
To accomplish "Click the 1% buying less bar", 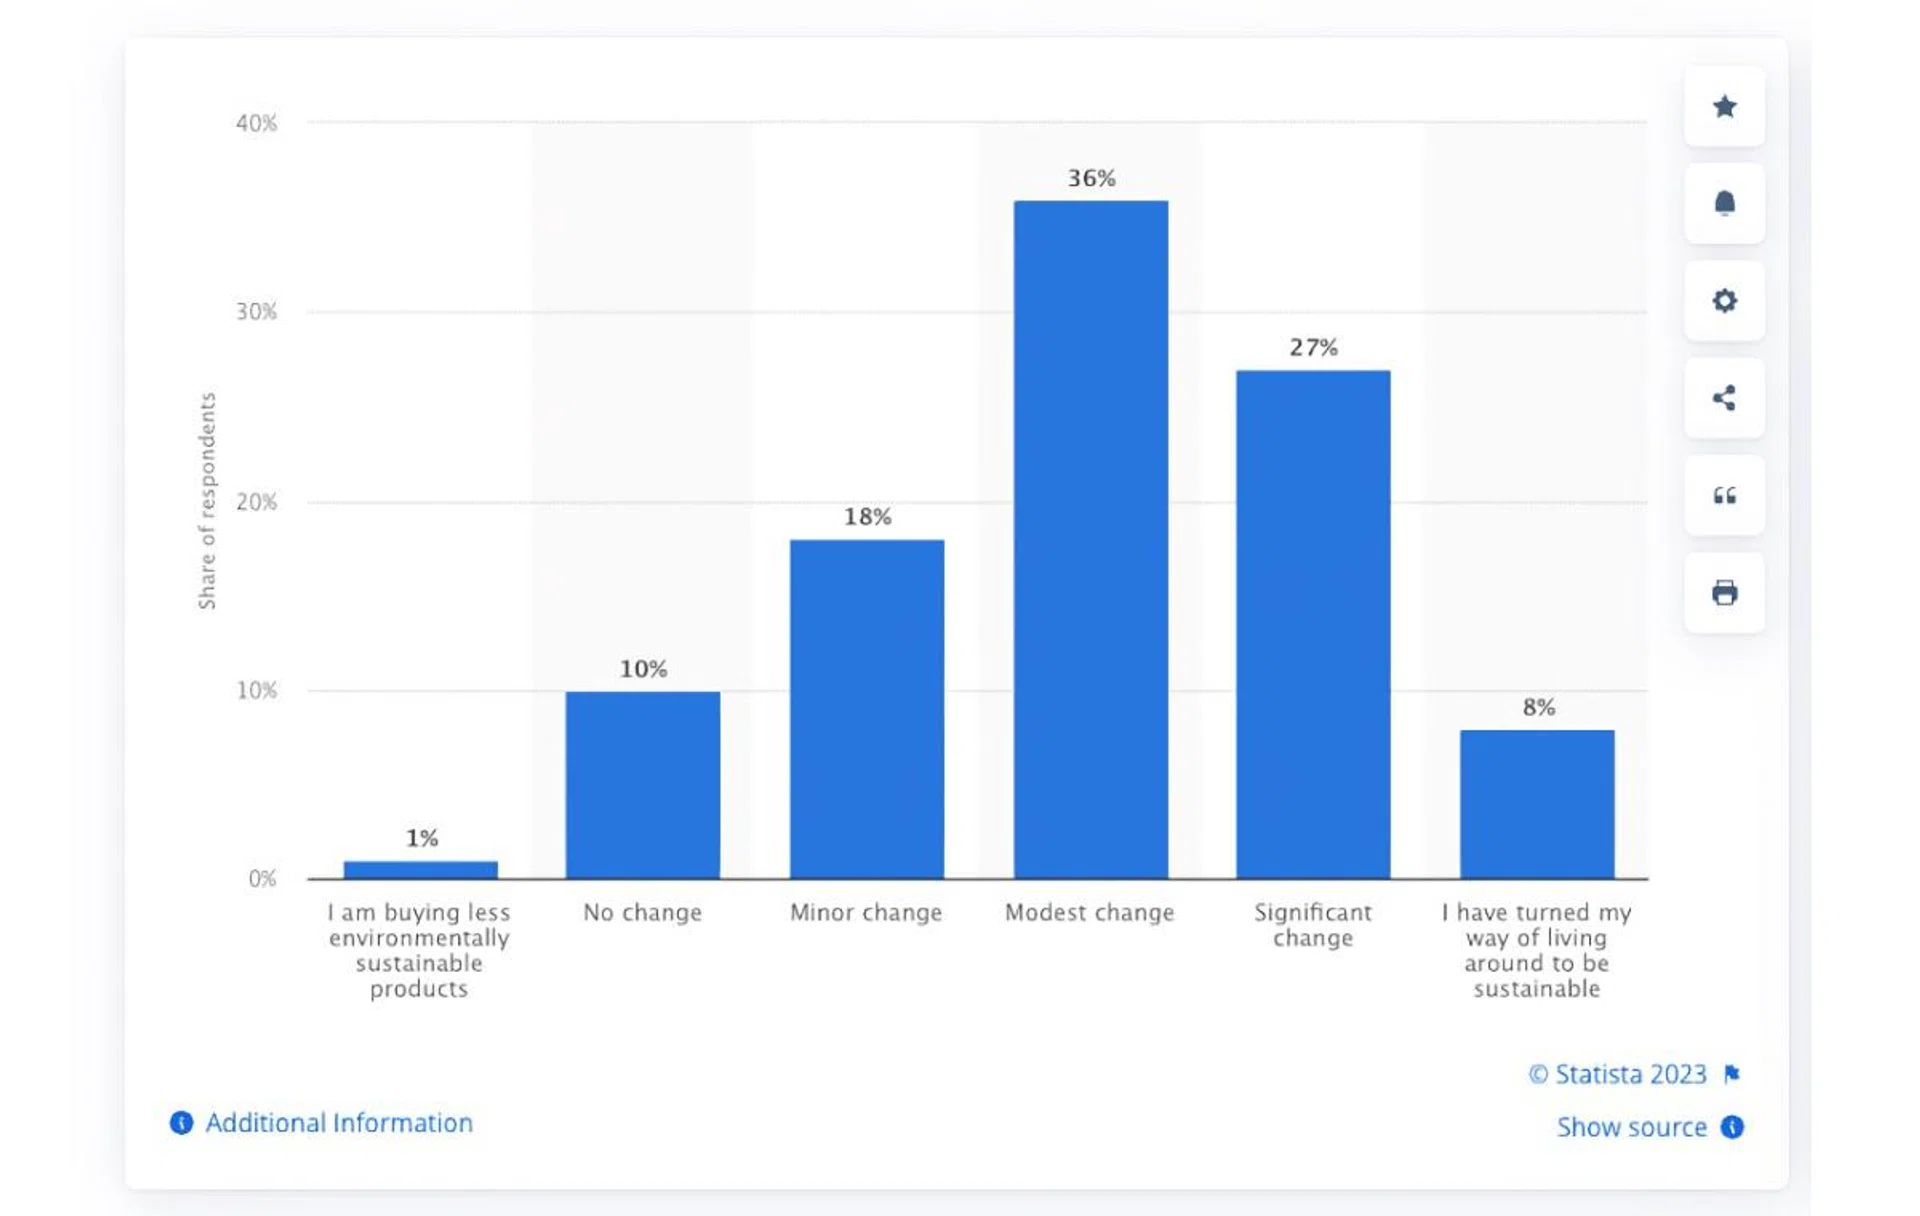I will (x=420, y=869).
